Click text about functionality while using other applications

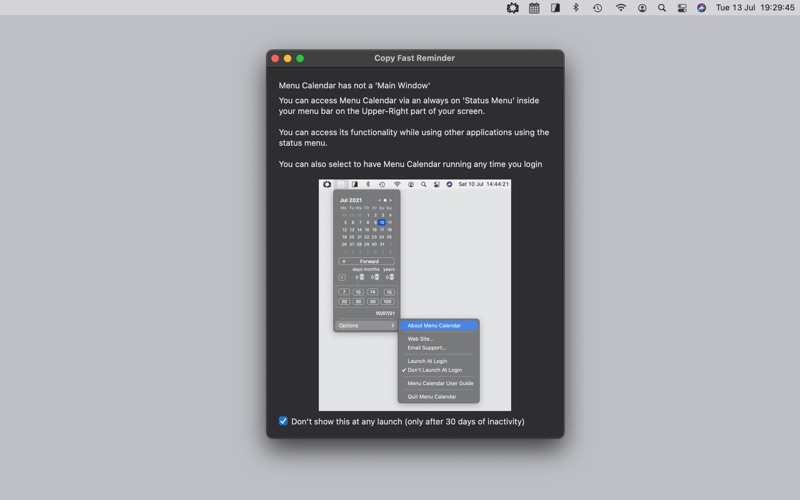pyautogui.click(x=414, y=137)
